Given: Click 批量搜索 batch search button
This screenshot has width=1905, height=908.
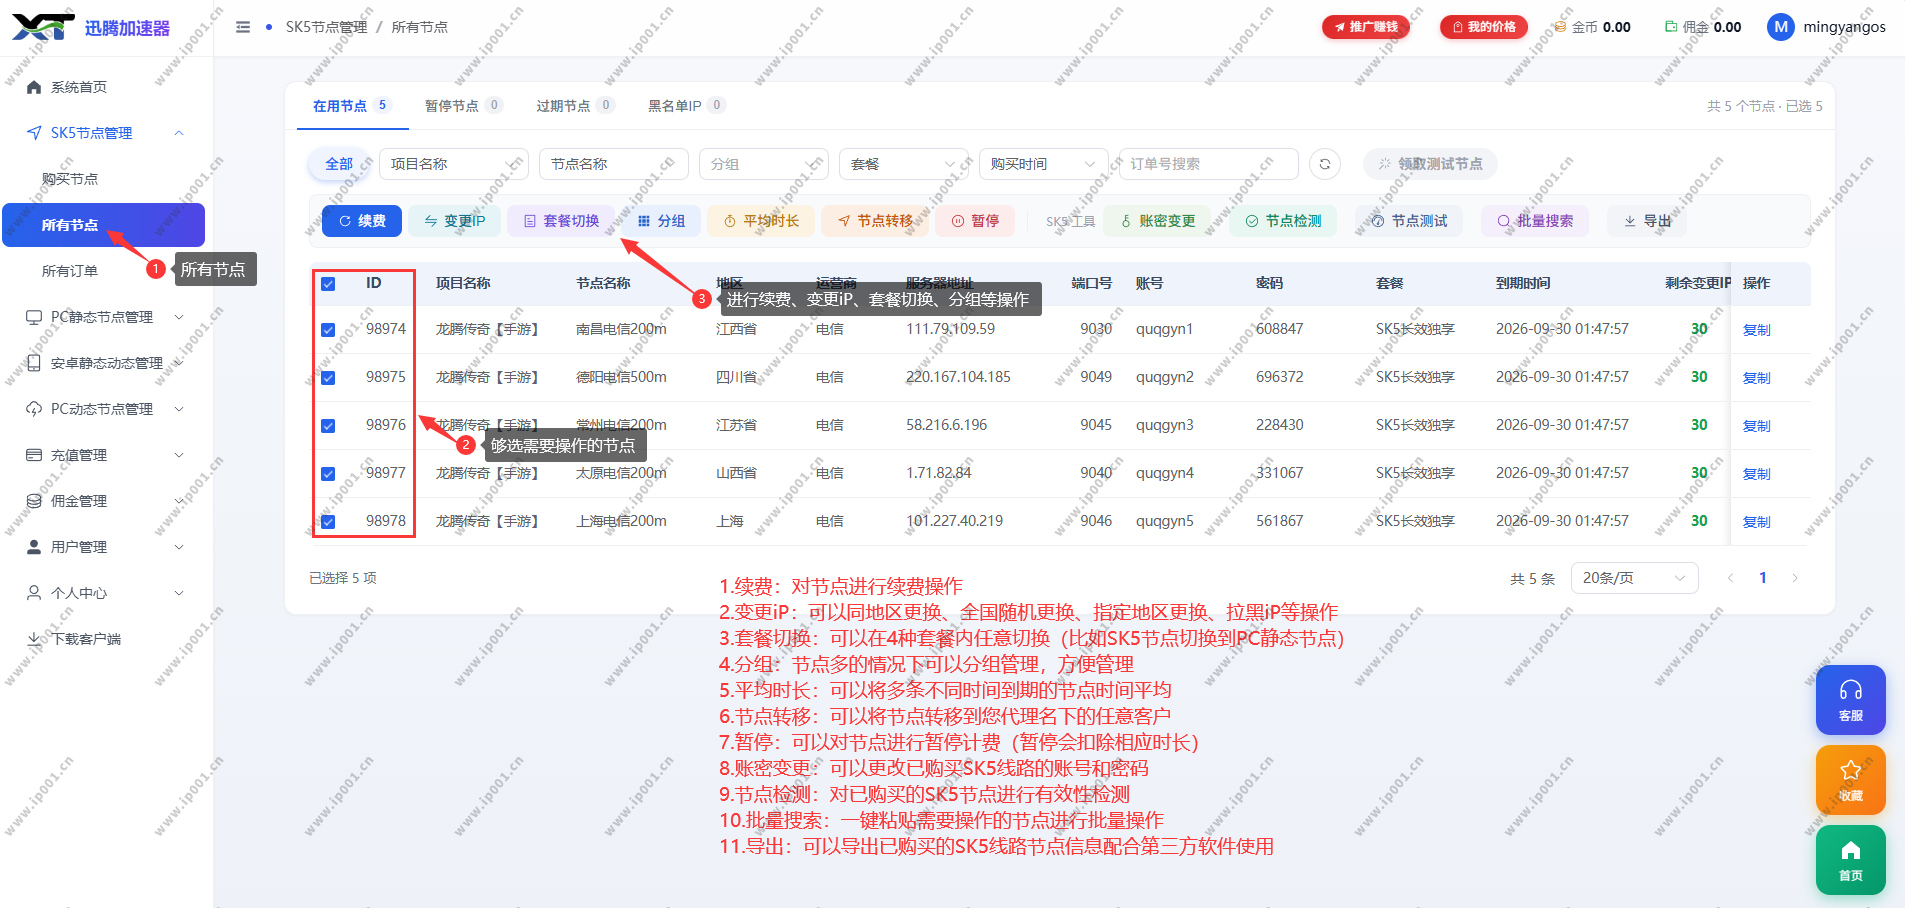Looking at the screenshot, I should [x=1535, y=221].
